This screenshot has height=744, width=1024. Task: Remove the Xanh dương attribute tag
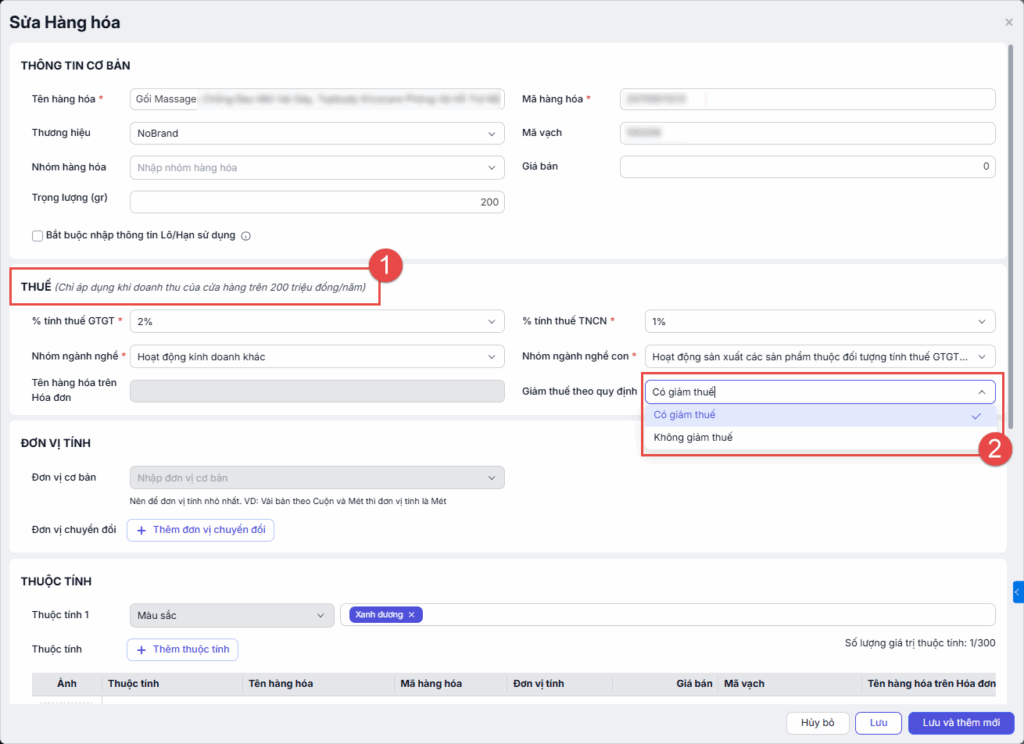[411, 615]
